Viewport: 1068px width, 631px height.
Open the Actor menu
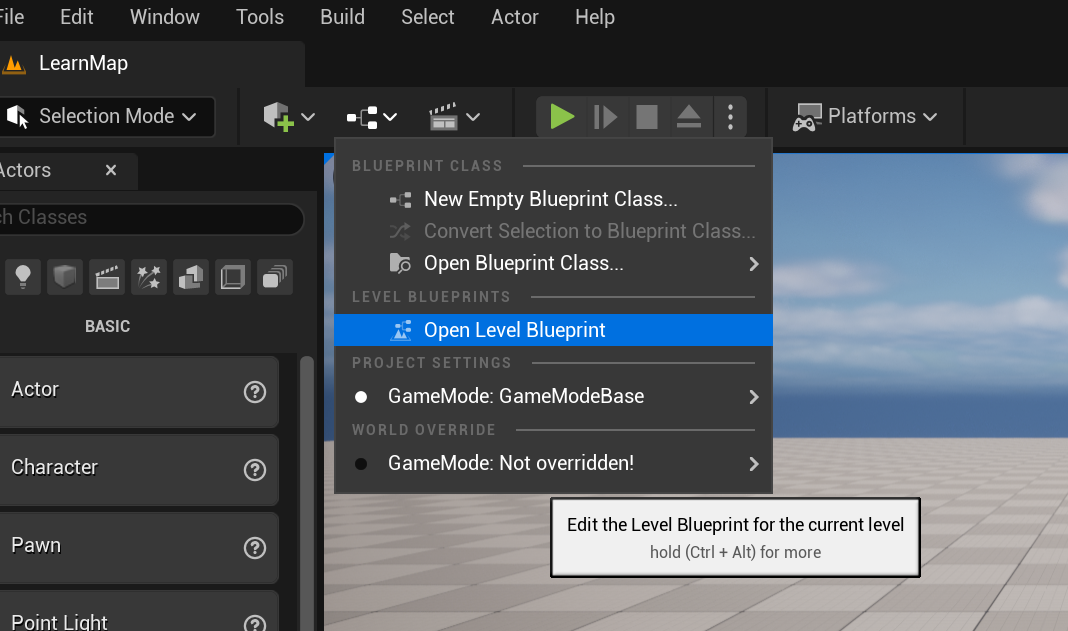coord(515,16)
